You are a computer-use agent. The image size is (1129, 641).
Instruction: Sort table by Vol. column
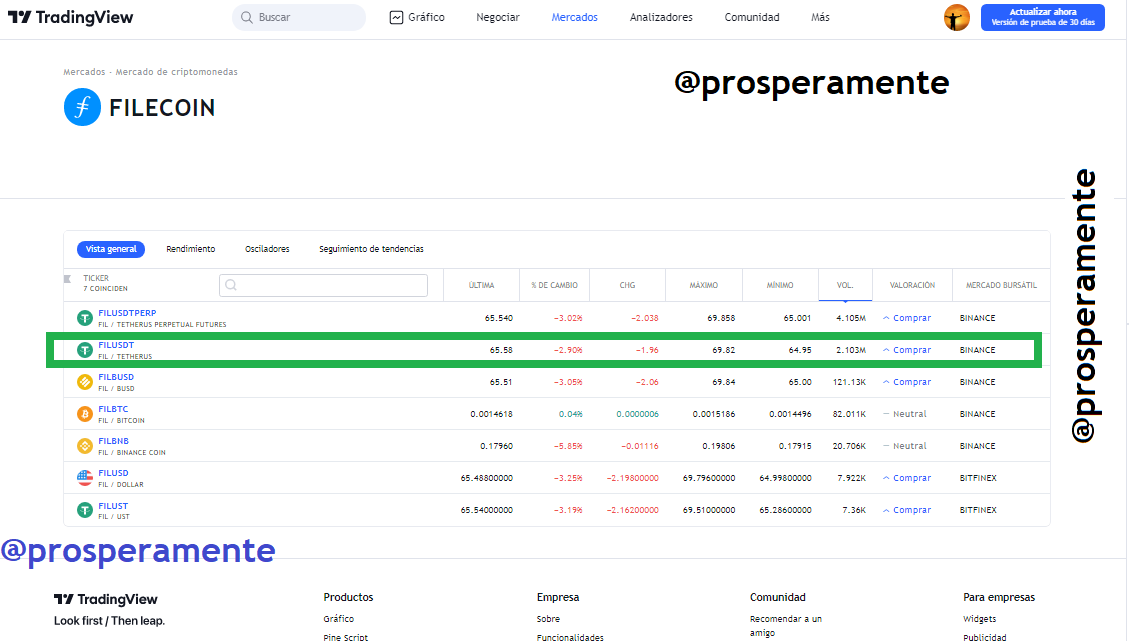coord(845,285)
